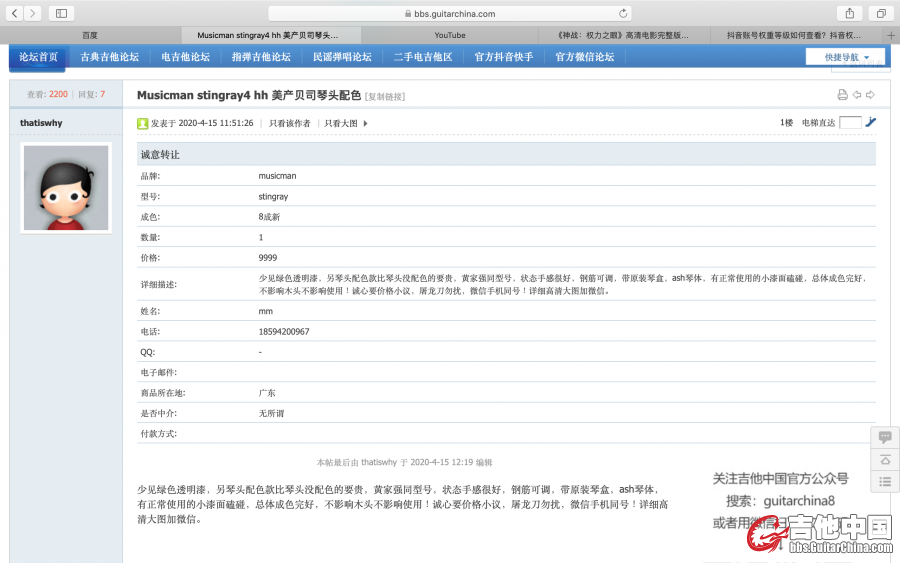Click the green user icon before post date

142,123
